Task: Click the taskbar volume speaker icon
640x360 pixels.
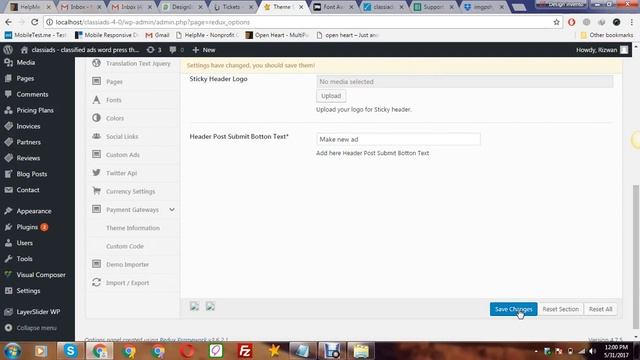Action: 592,351
